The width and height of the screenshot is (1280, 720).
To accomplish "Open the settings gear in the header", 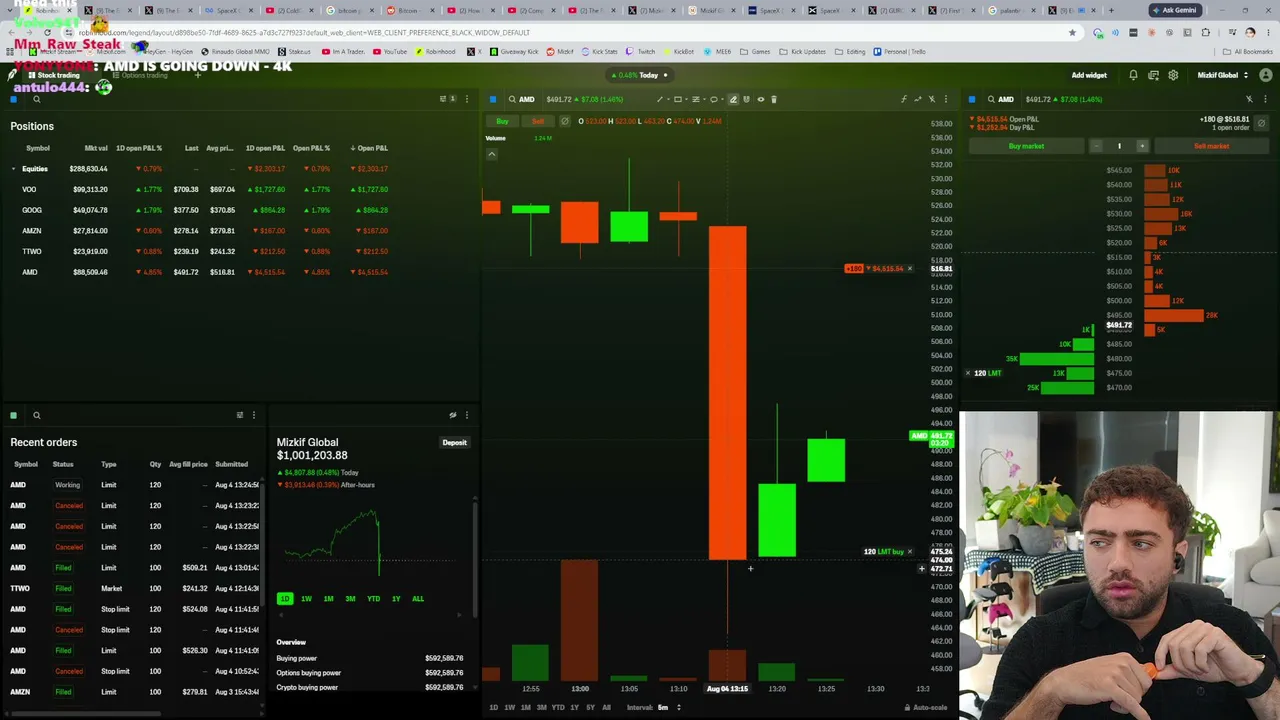I will pos(1173,75).
